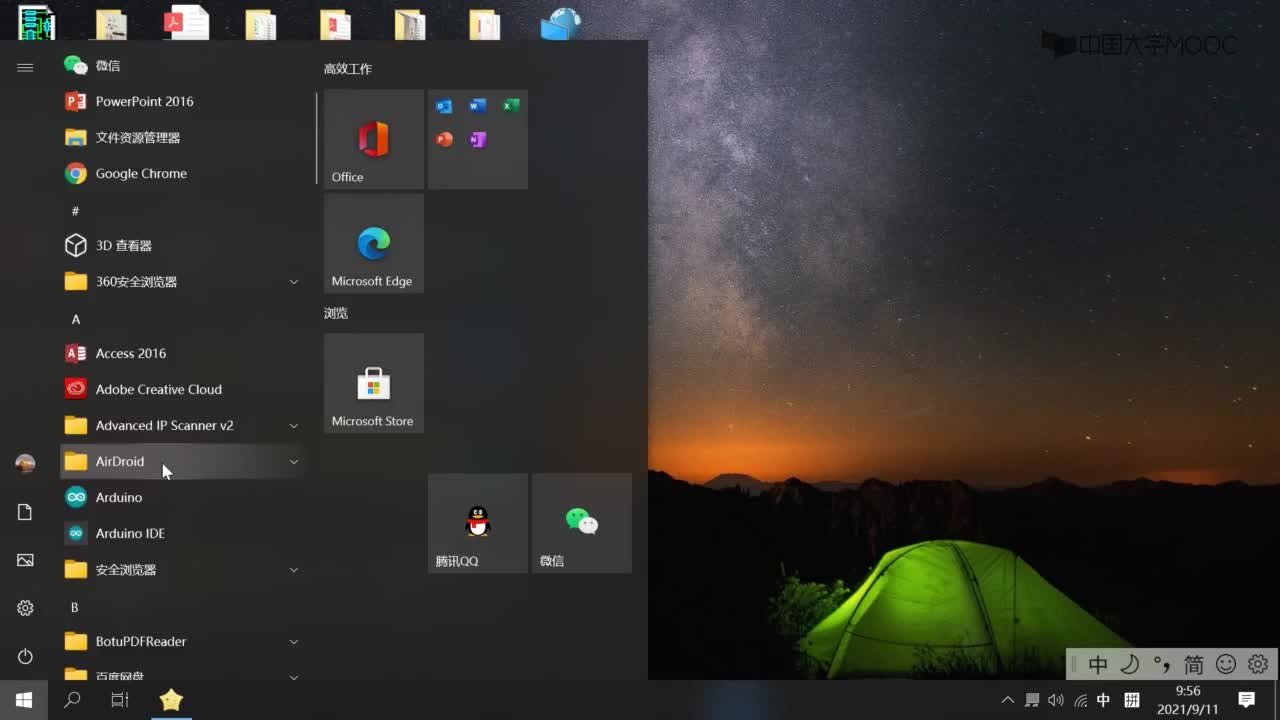Open the user account avatar

25,463
